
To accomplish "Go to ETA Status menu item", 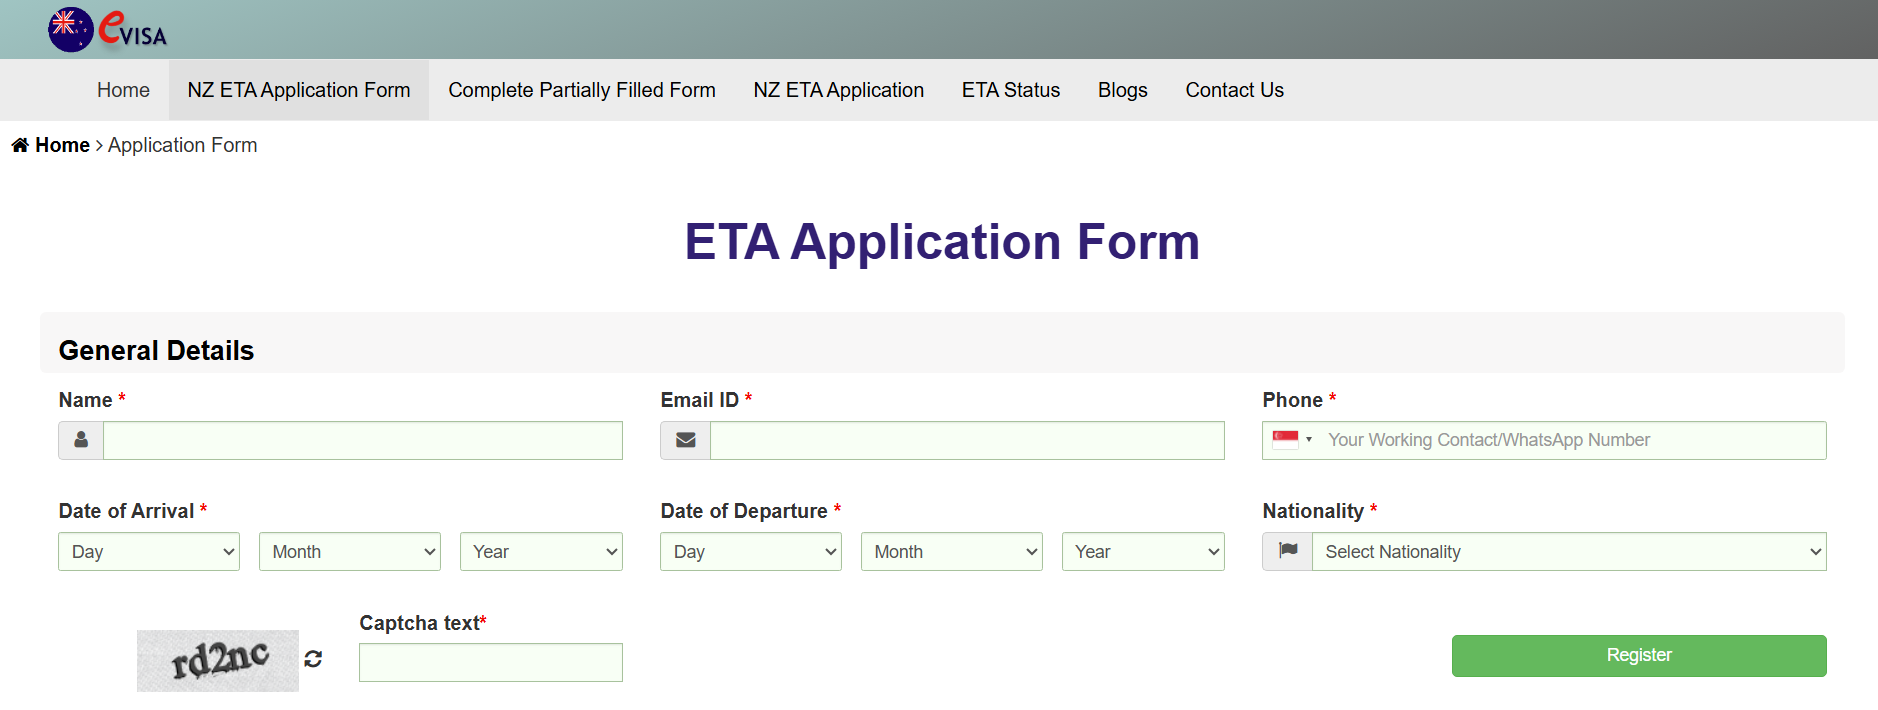I will 1010,90.
